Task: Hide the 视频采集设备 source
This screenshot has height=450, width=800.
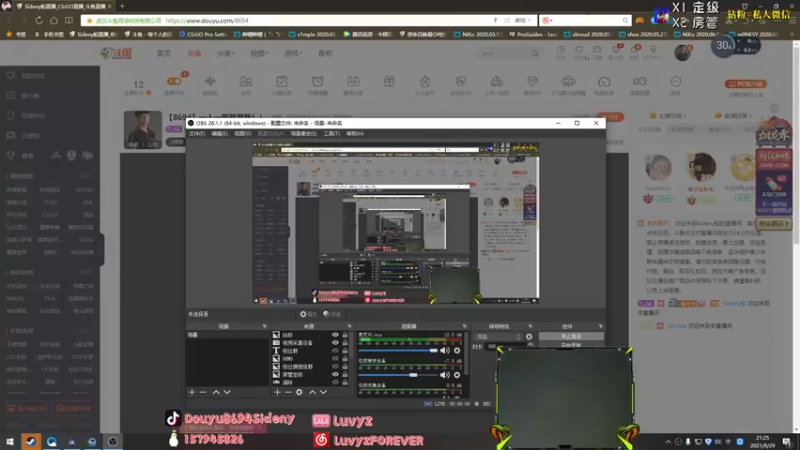Action: tap(335, 343)
